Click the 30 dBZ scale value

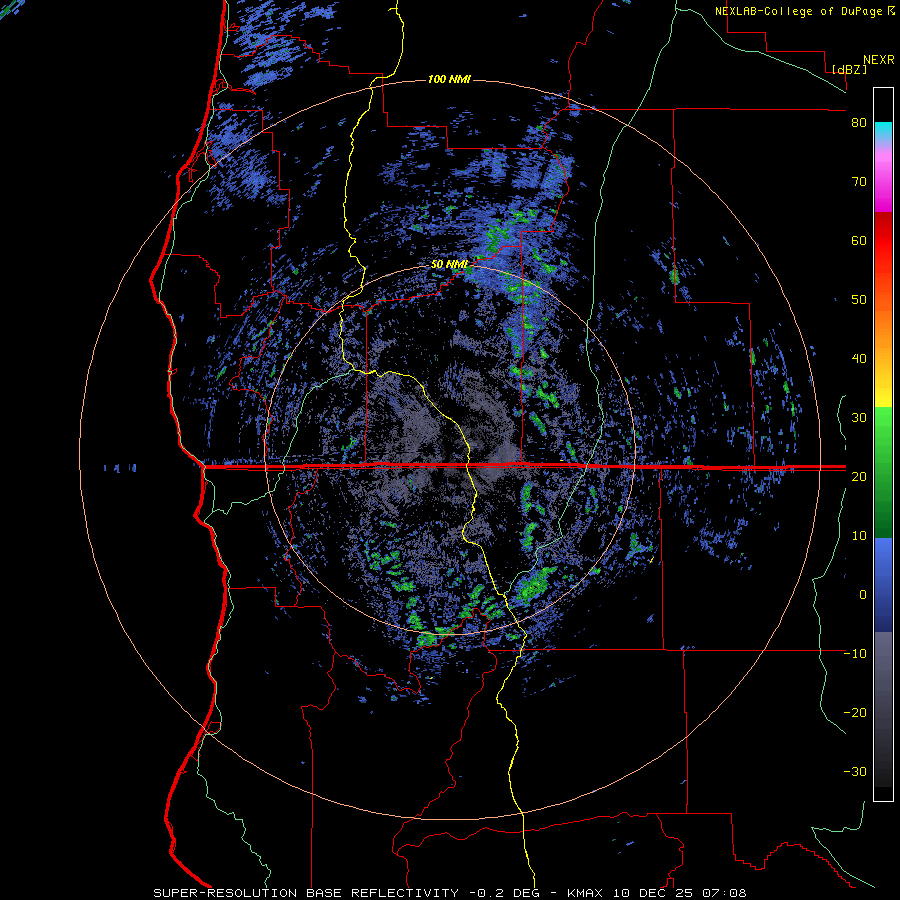859,418
